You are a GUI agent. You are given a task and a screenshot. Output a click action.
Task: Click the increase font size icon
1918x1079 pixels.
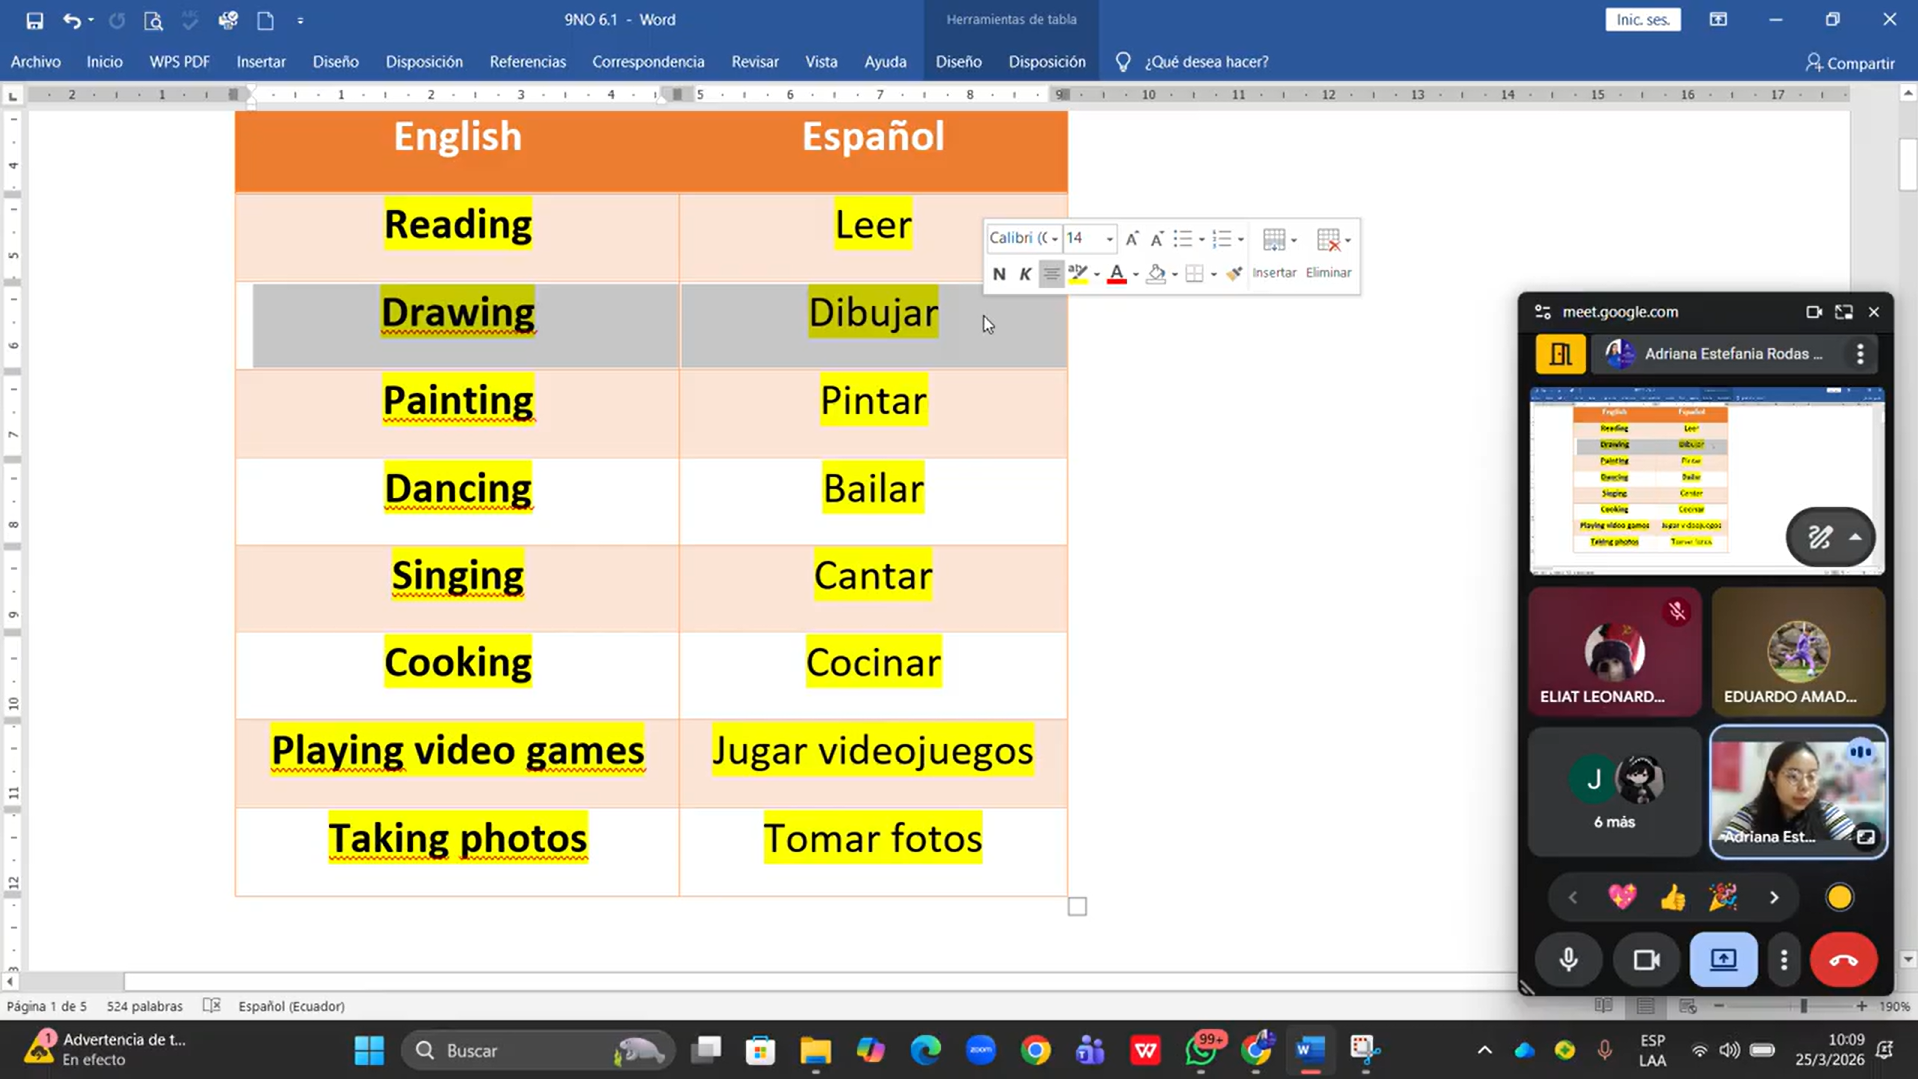(1132, 239)
